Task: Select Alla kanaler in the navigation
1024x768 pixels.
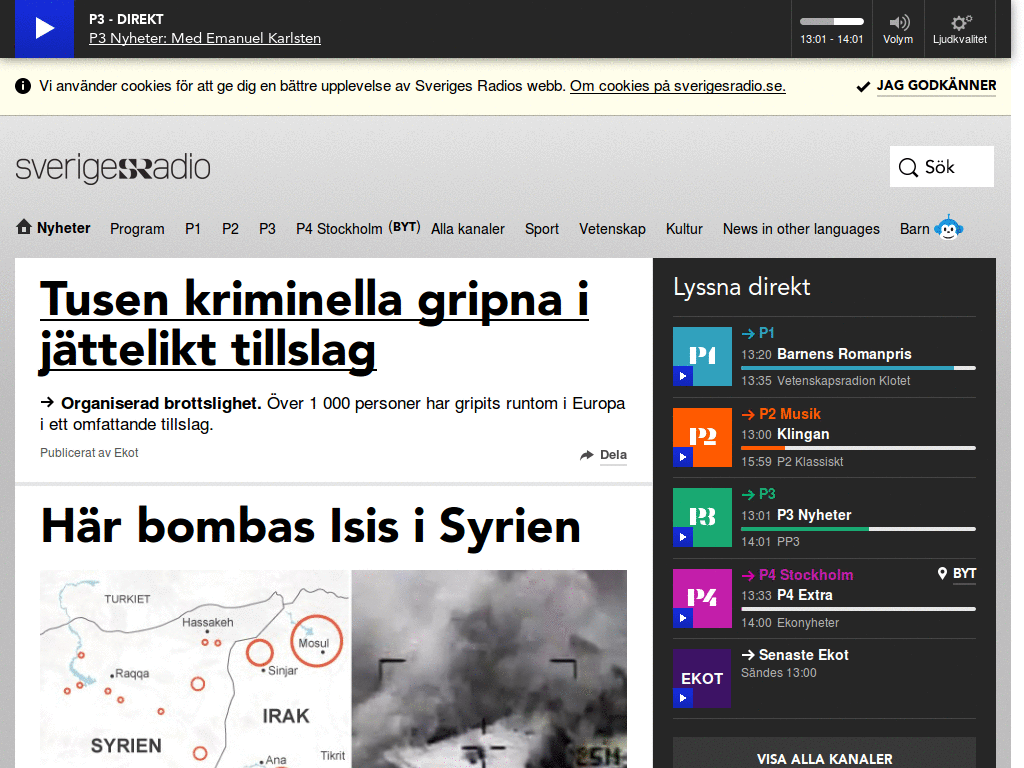Action: (468, 229)
